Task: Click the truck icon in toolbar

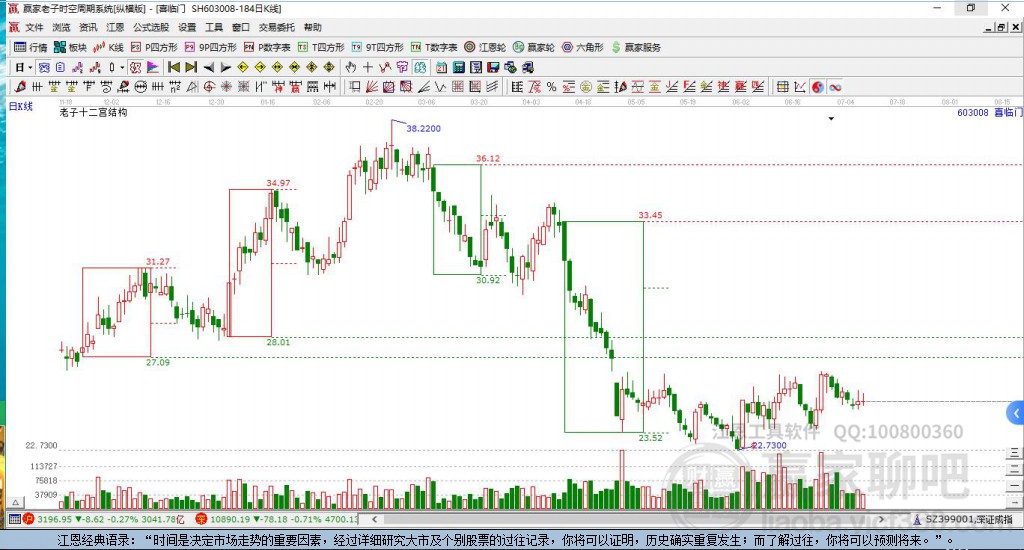Action: click(528, 67)
